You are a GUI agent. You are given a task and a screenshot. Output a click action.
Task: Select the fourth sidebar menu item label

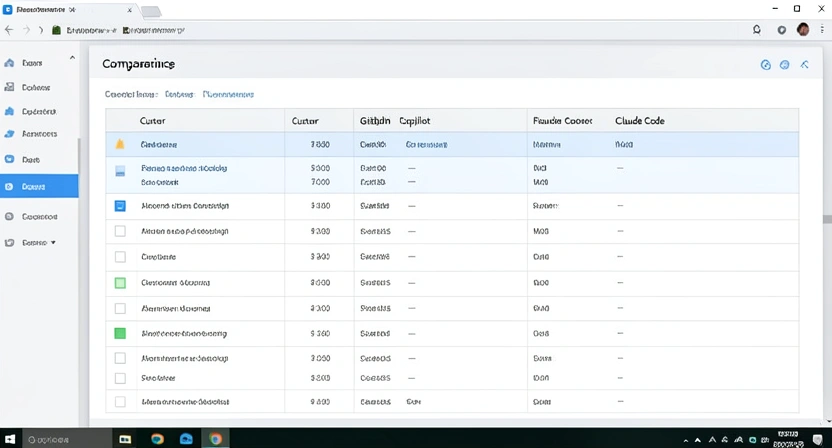tap(39, 134)
